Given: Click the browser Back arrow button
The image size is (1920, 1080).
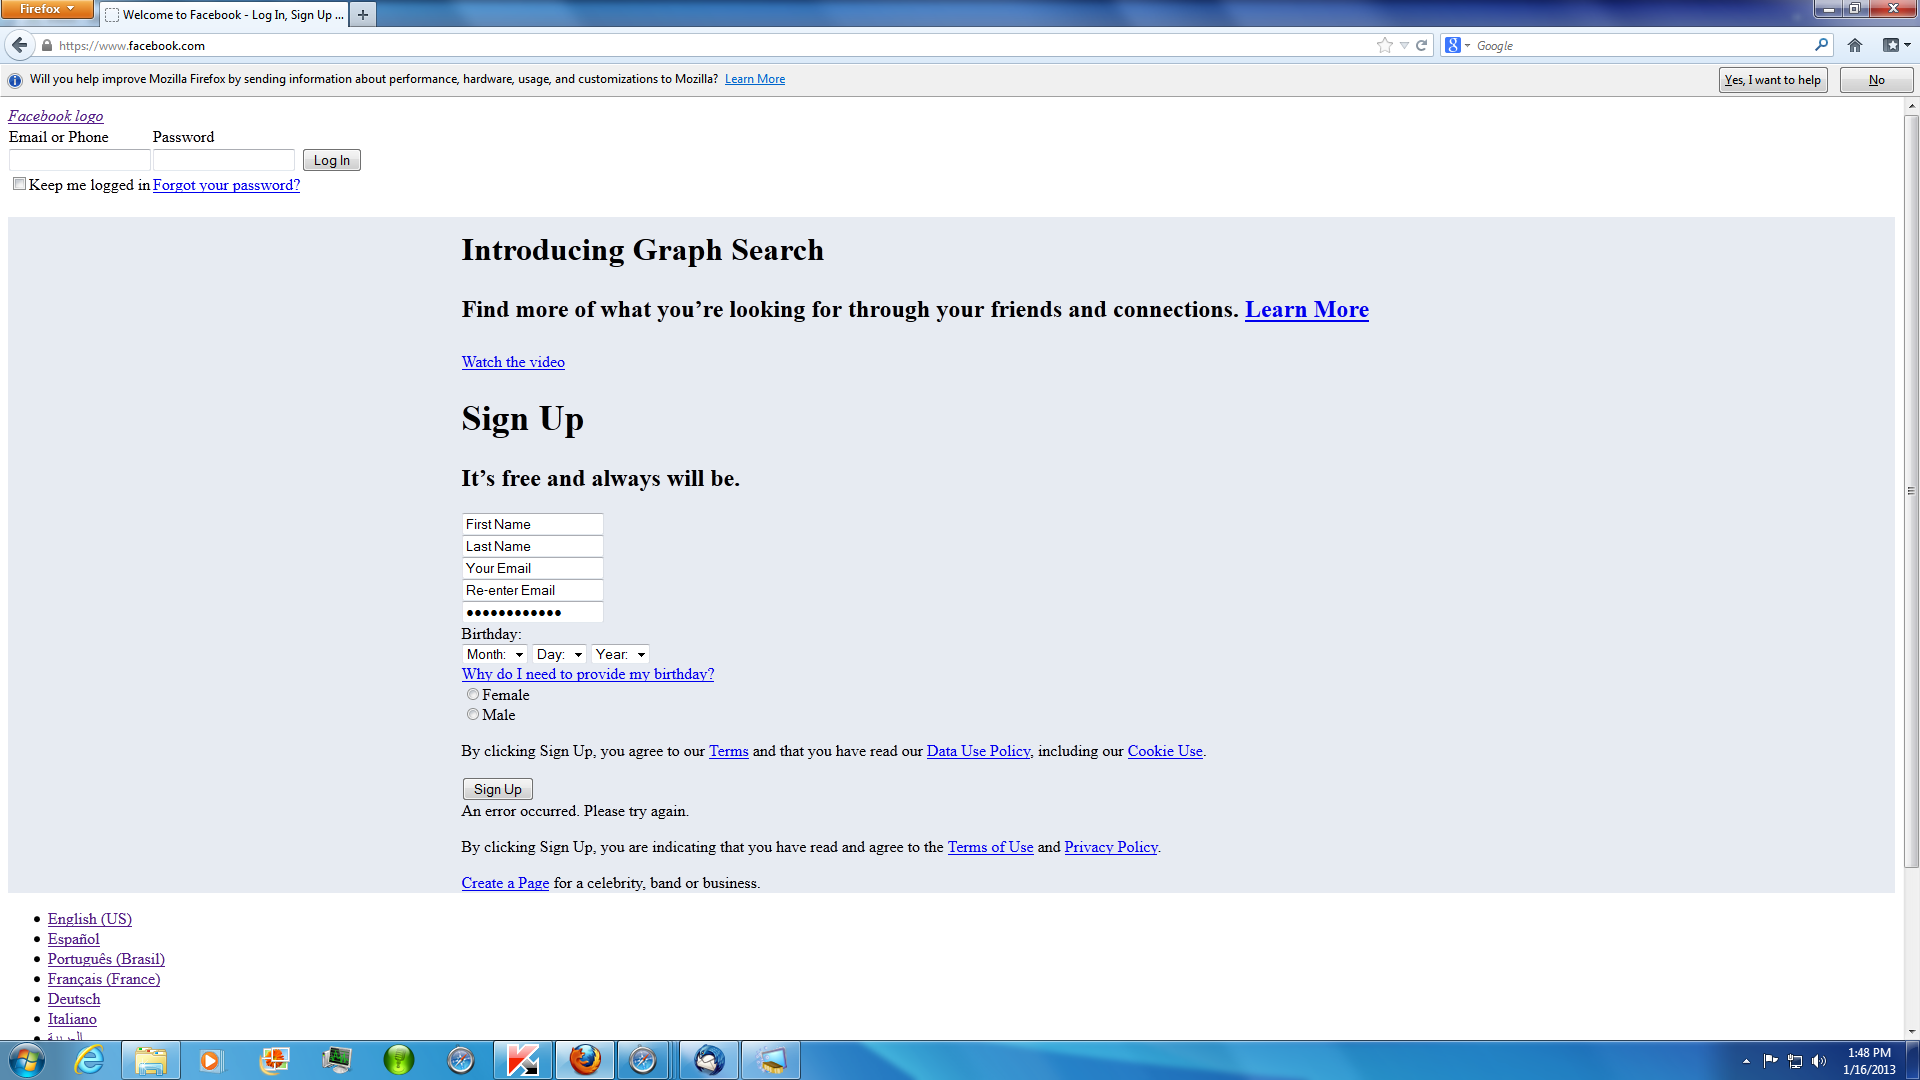Looking at the screenshot, I should pyautogui.click(x=19, y=45).
